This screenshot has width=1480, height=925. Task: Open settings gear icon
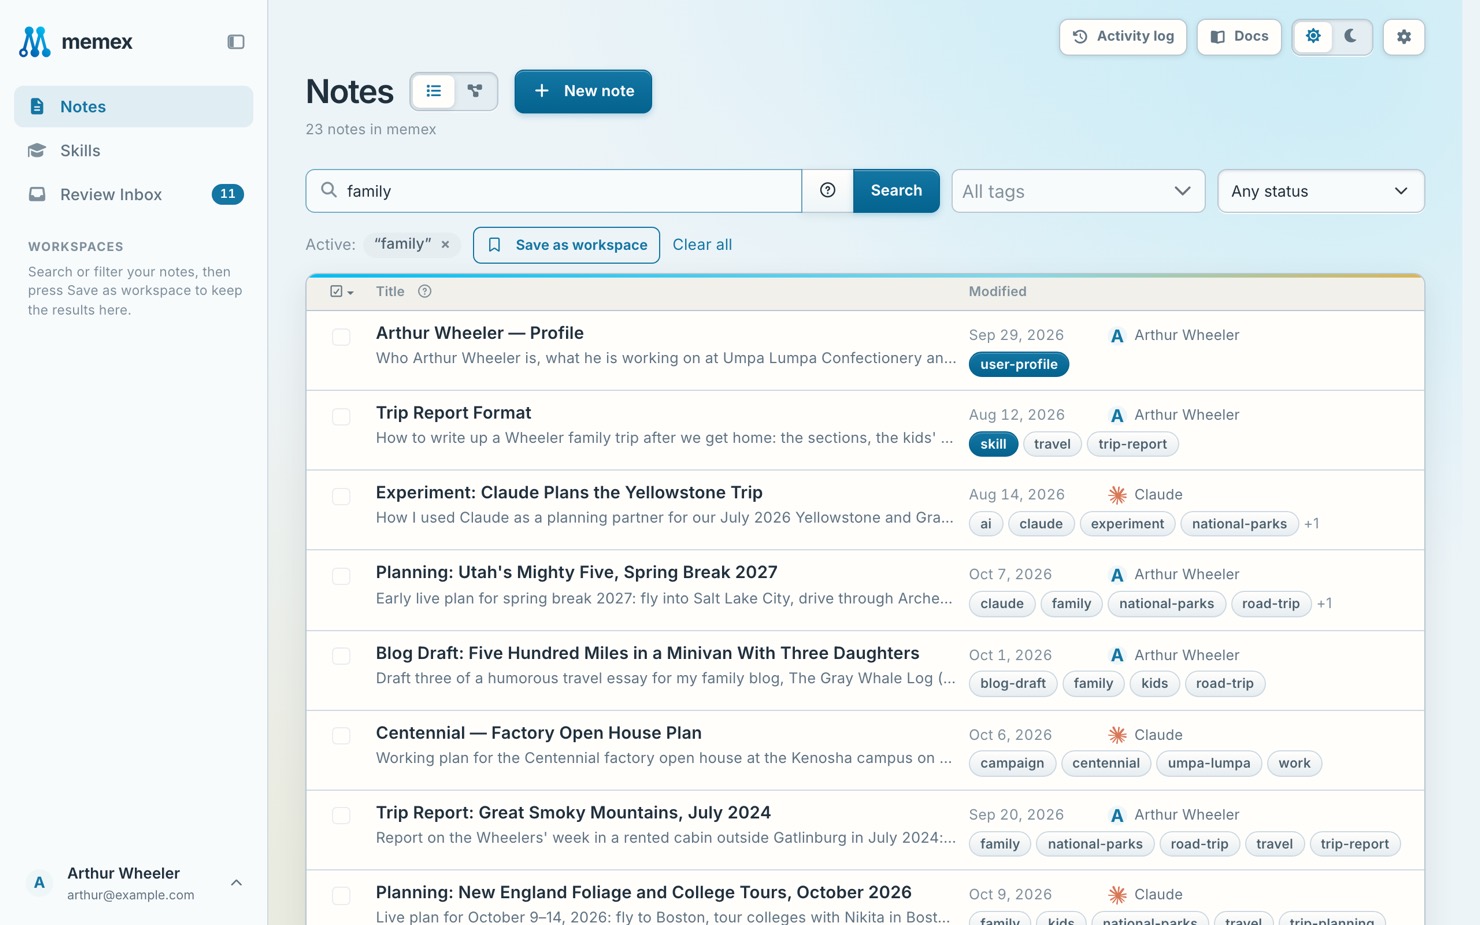point(1404,37)
